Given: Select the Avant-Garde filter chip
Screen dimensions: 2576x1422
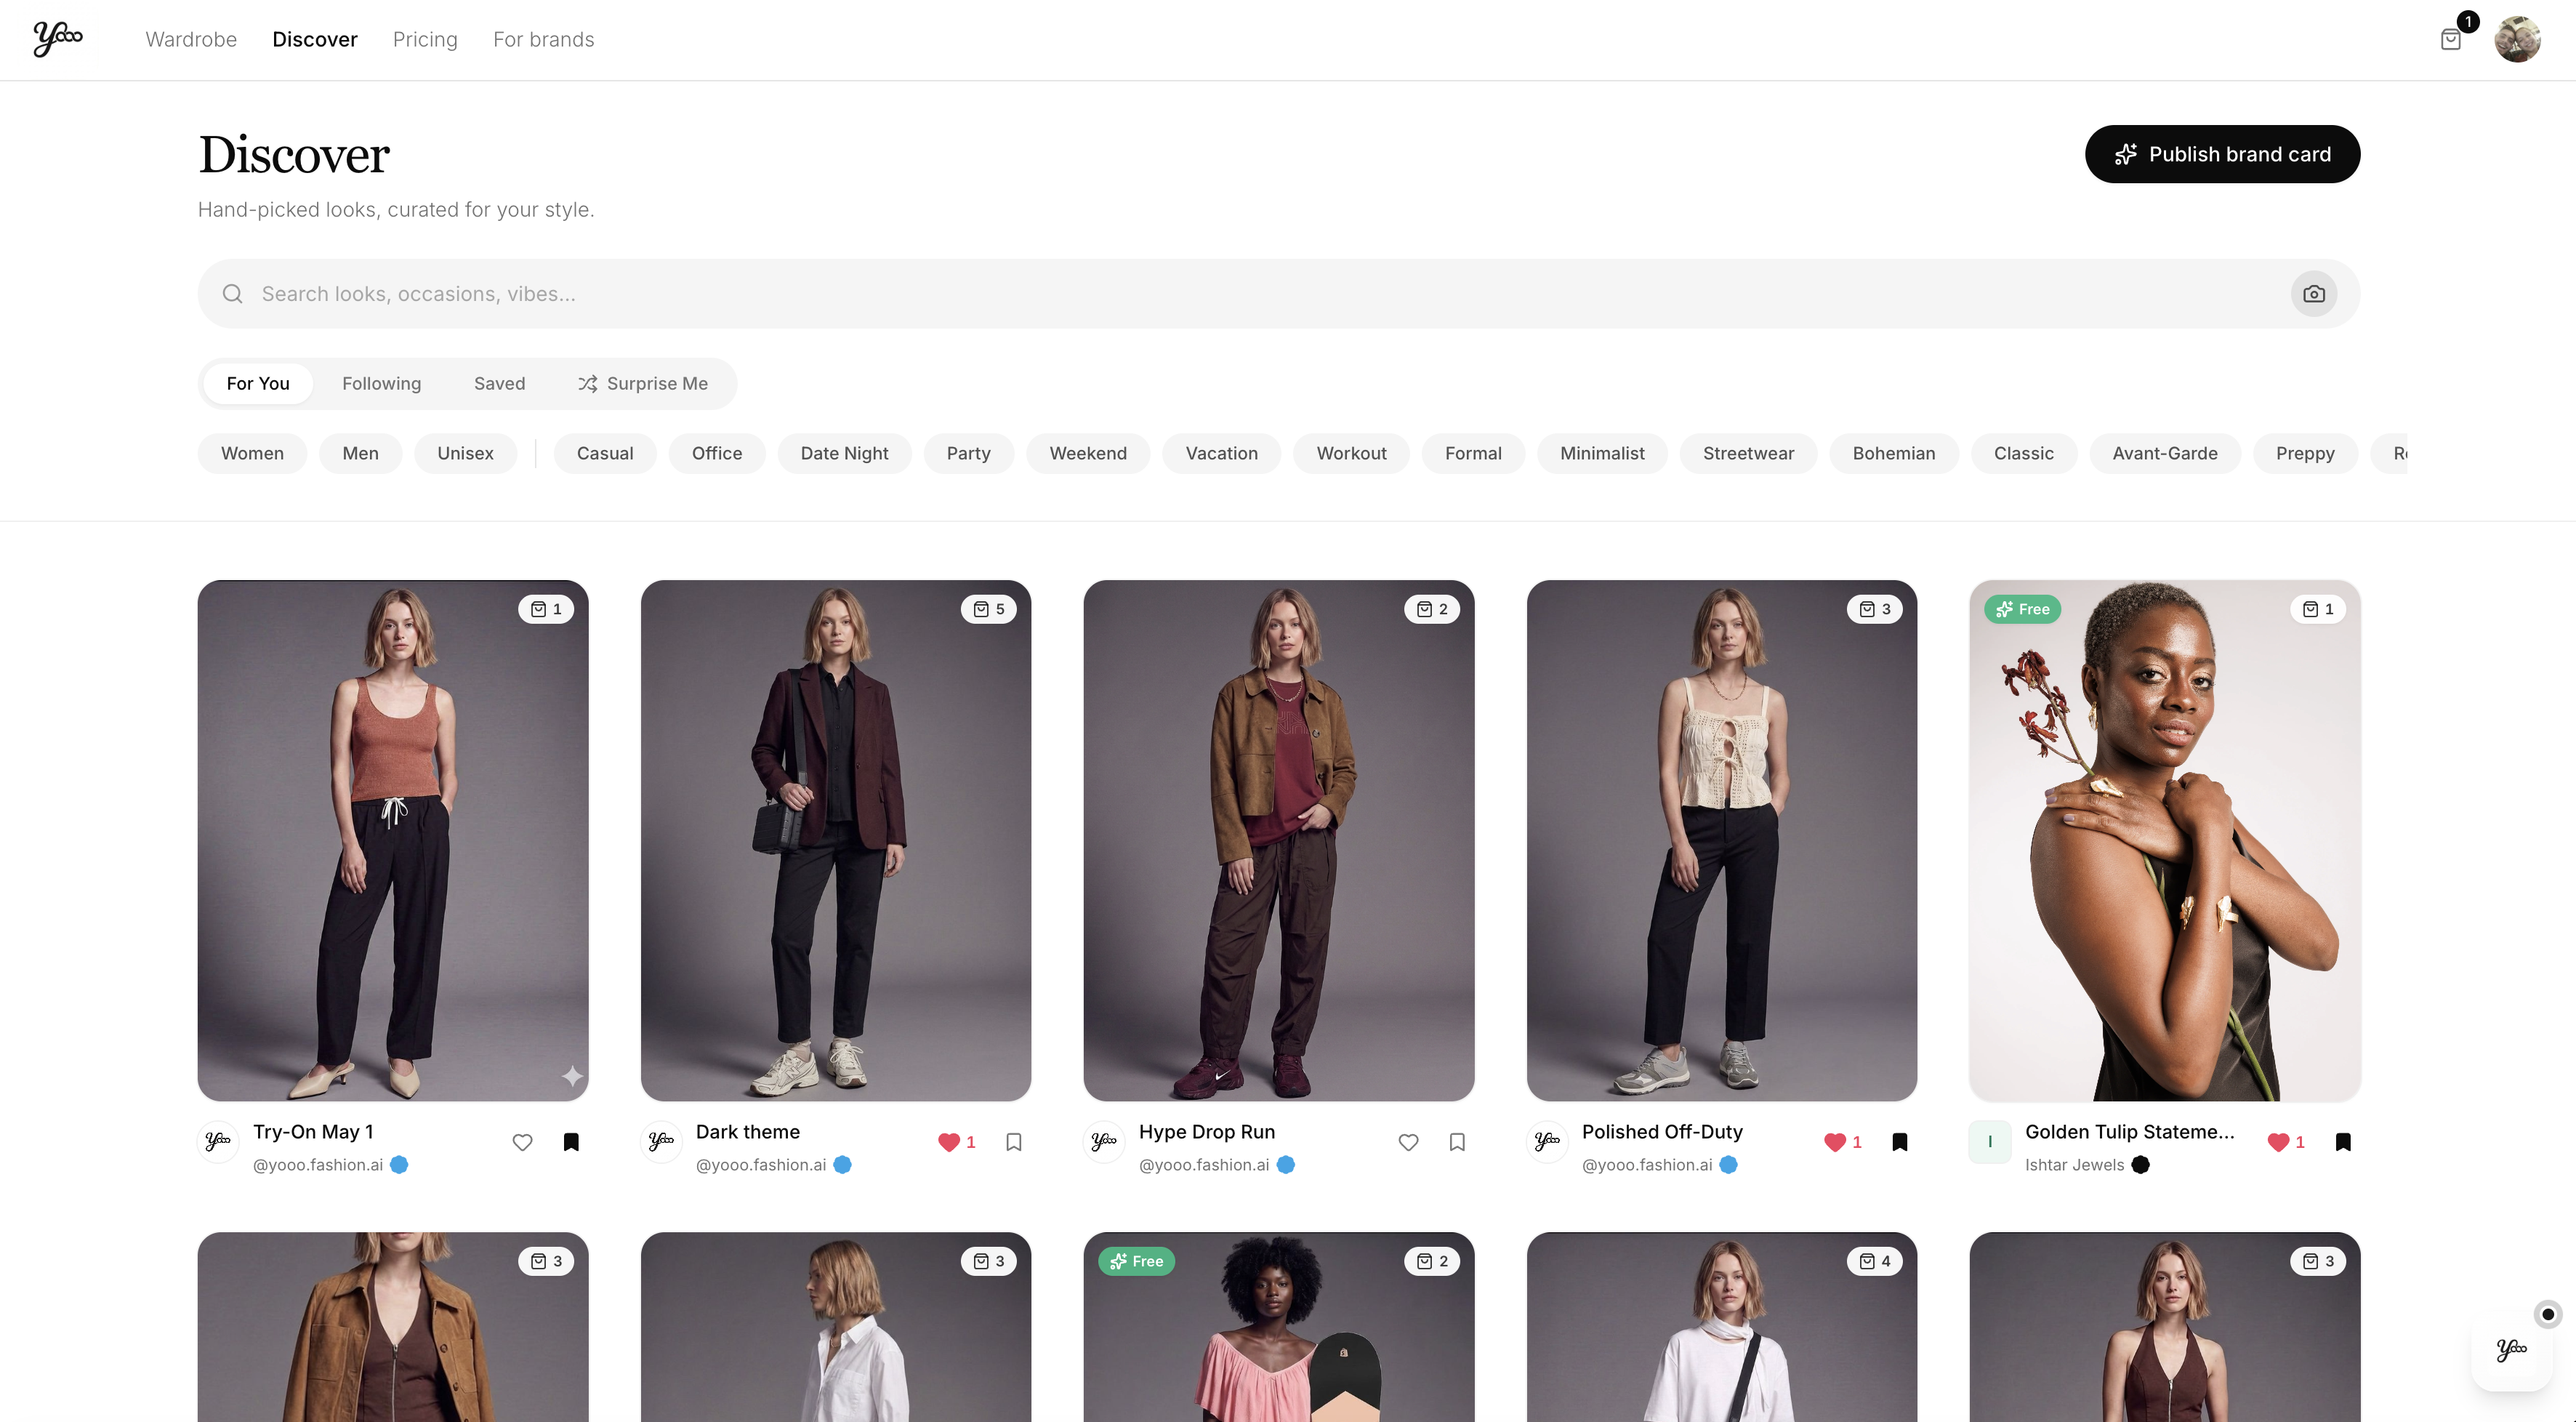Looking at the screenshot, I should pyautogui.click(x=2164, y=453).
